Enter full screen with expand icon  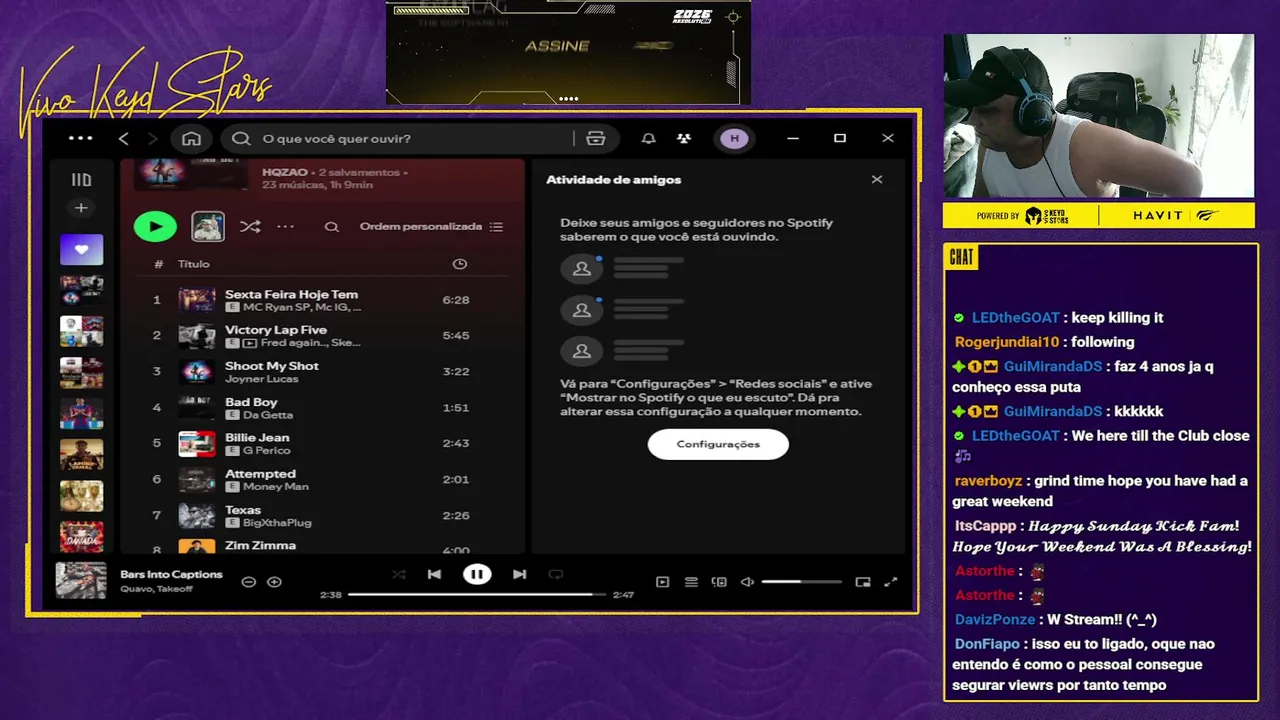click(891, 582)
